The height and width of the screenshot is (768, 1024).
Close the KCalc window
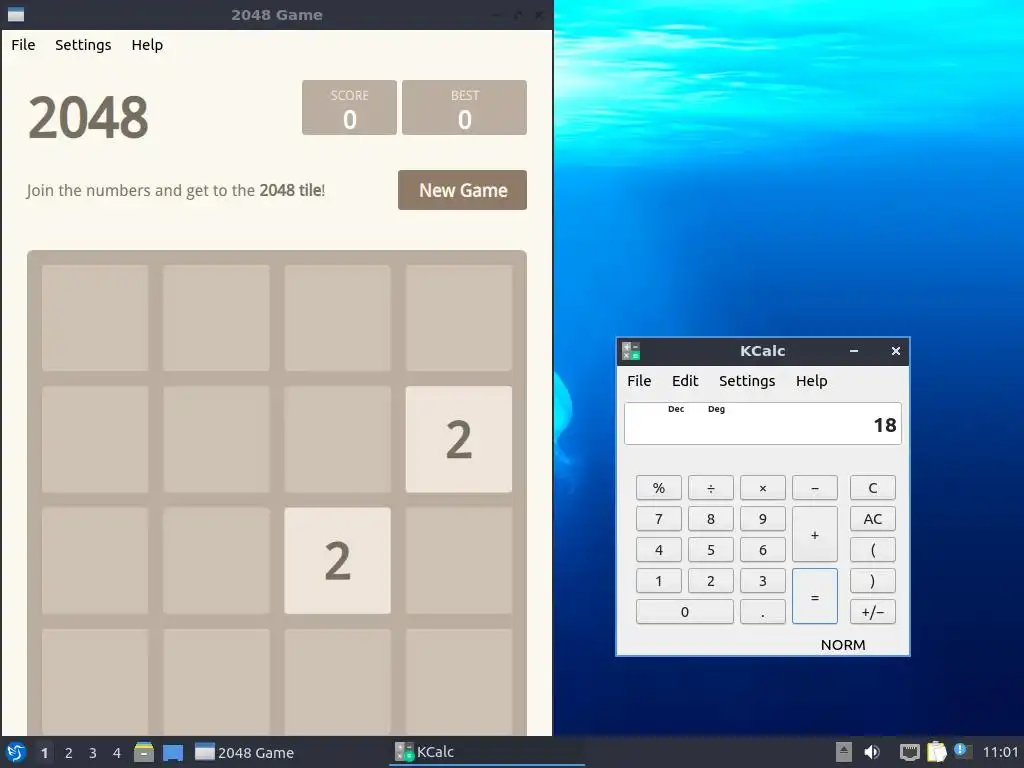click(896, 351)
